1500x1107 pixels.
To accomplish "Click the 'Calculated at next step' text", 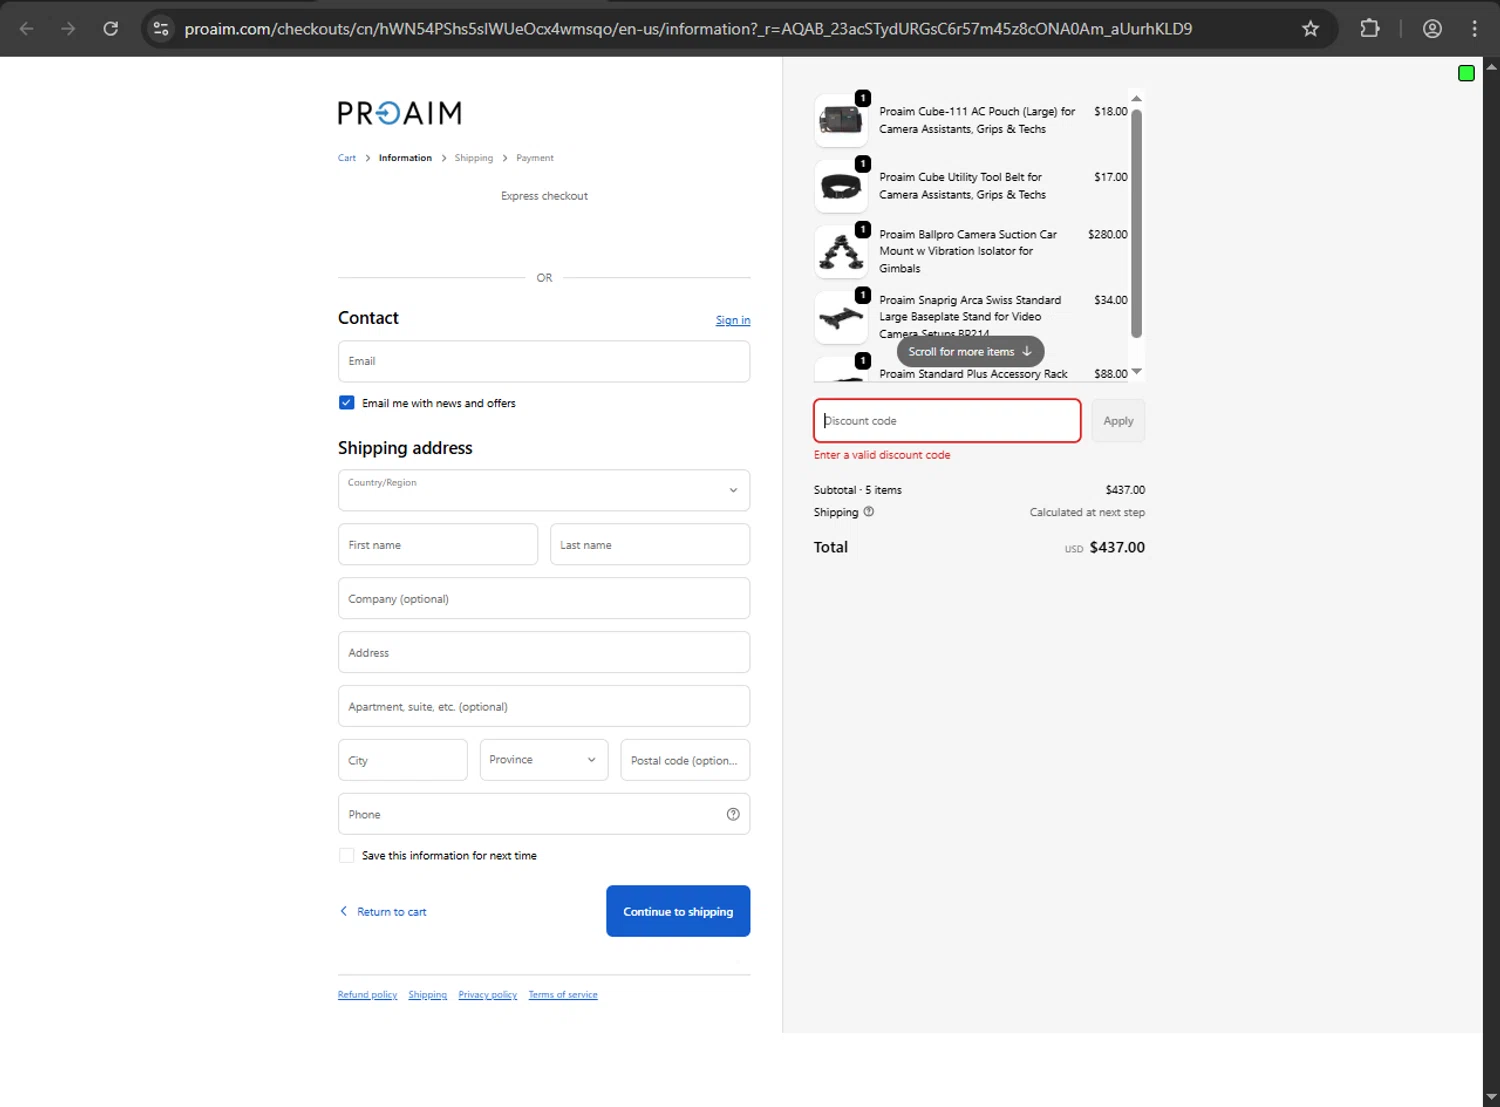I will pos(1087,512).
